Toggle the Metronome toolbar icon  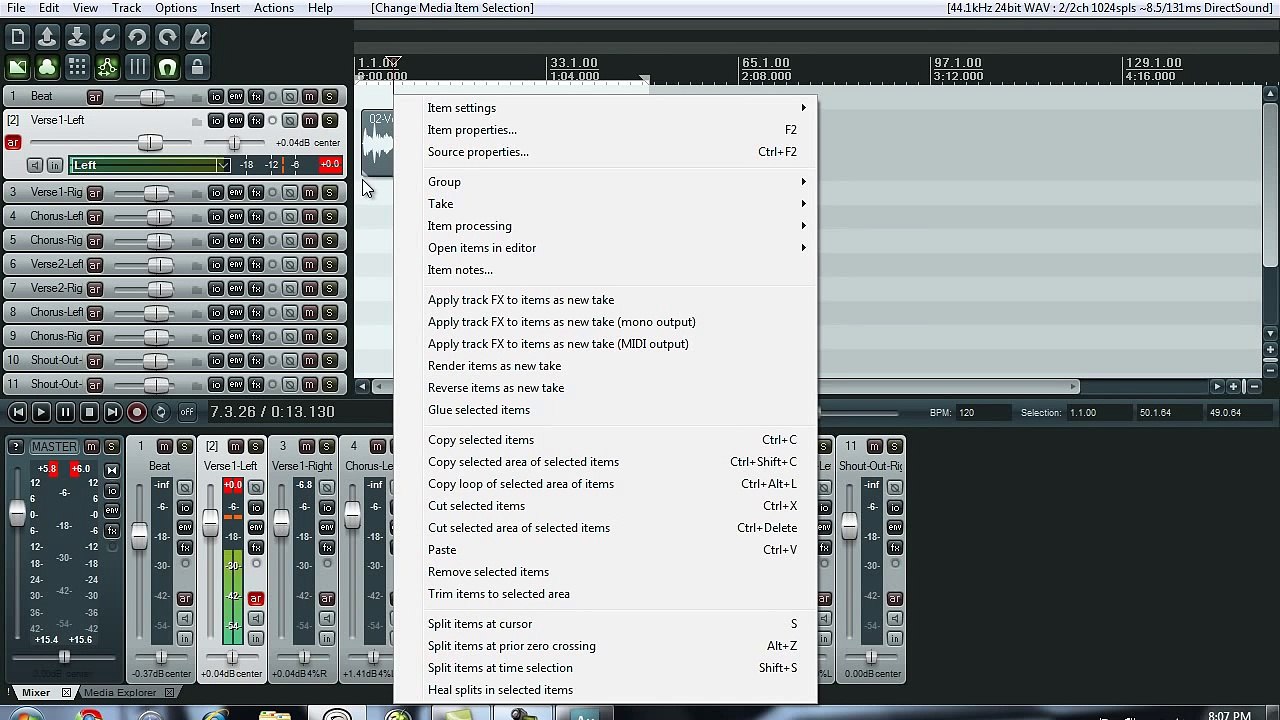tap(197, 38)
